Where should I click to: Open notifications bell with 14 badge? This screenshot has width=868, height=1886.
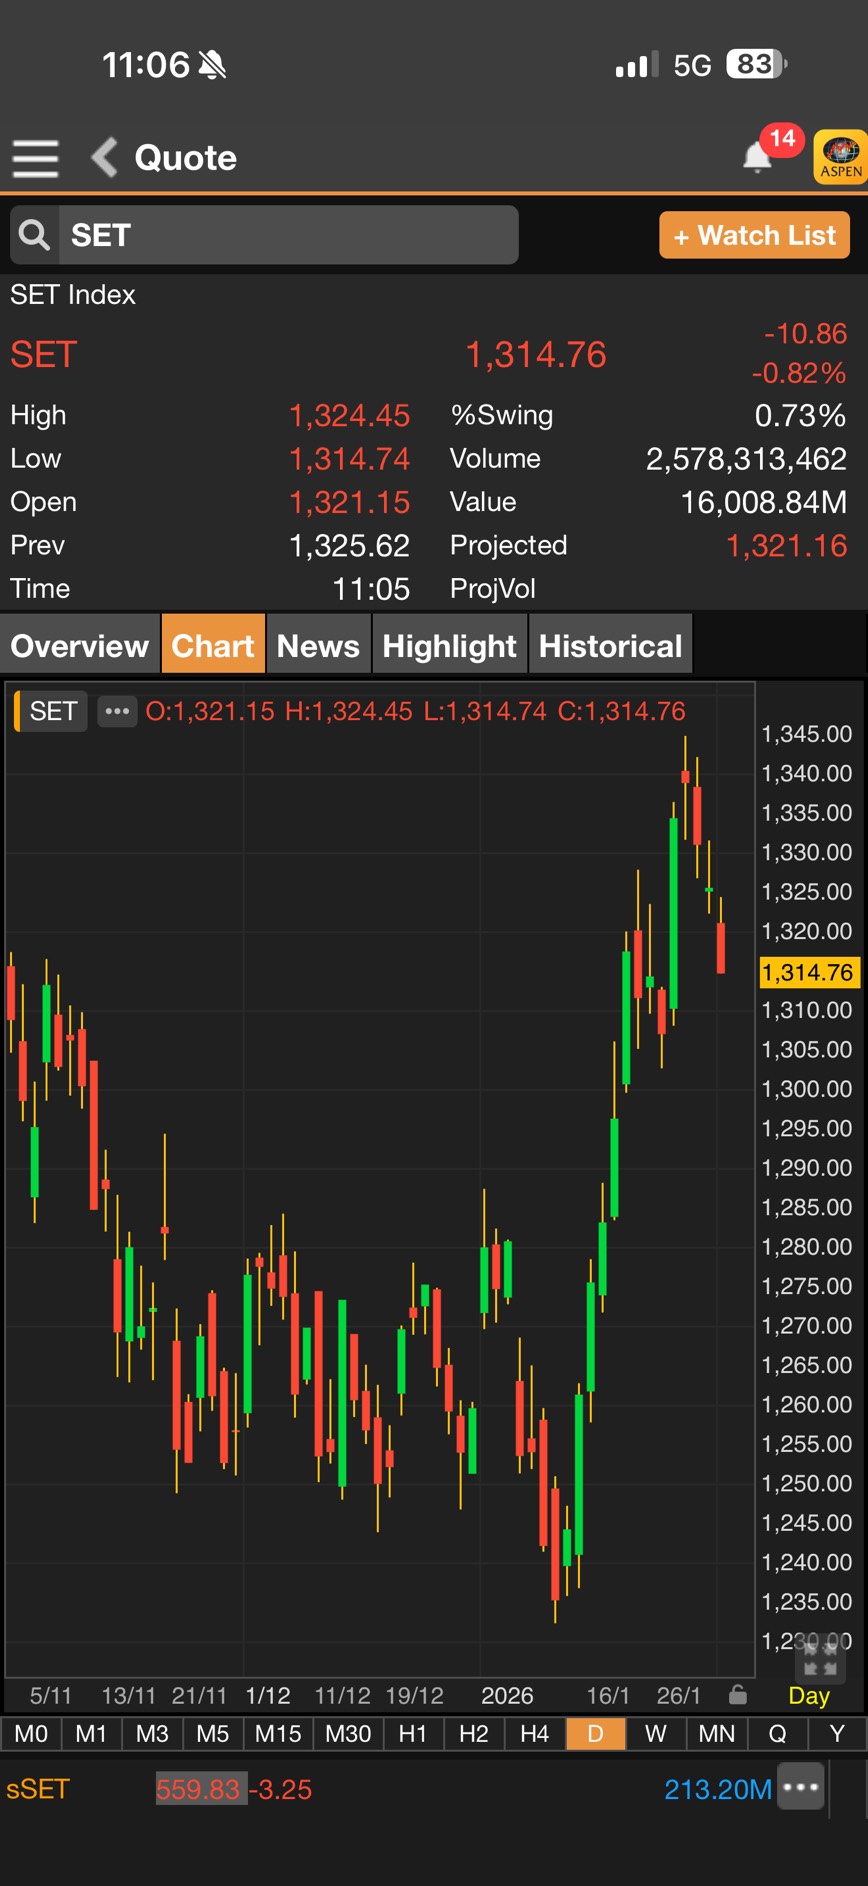pos(759,156)
